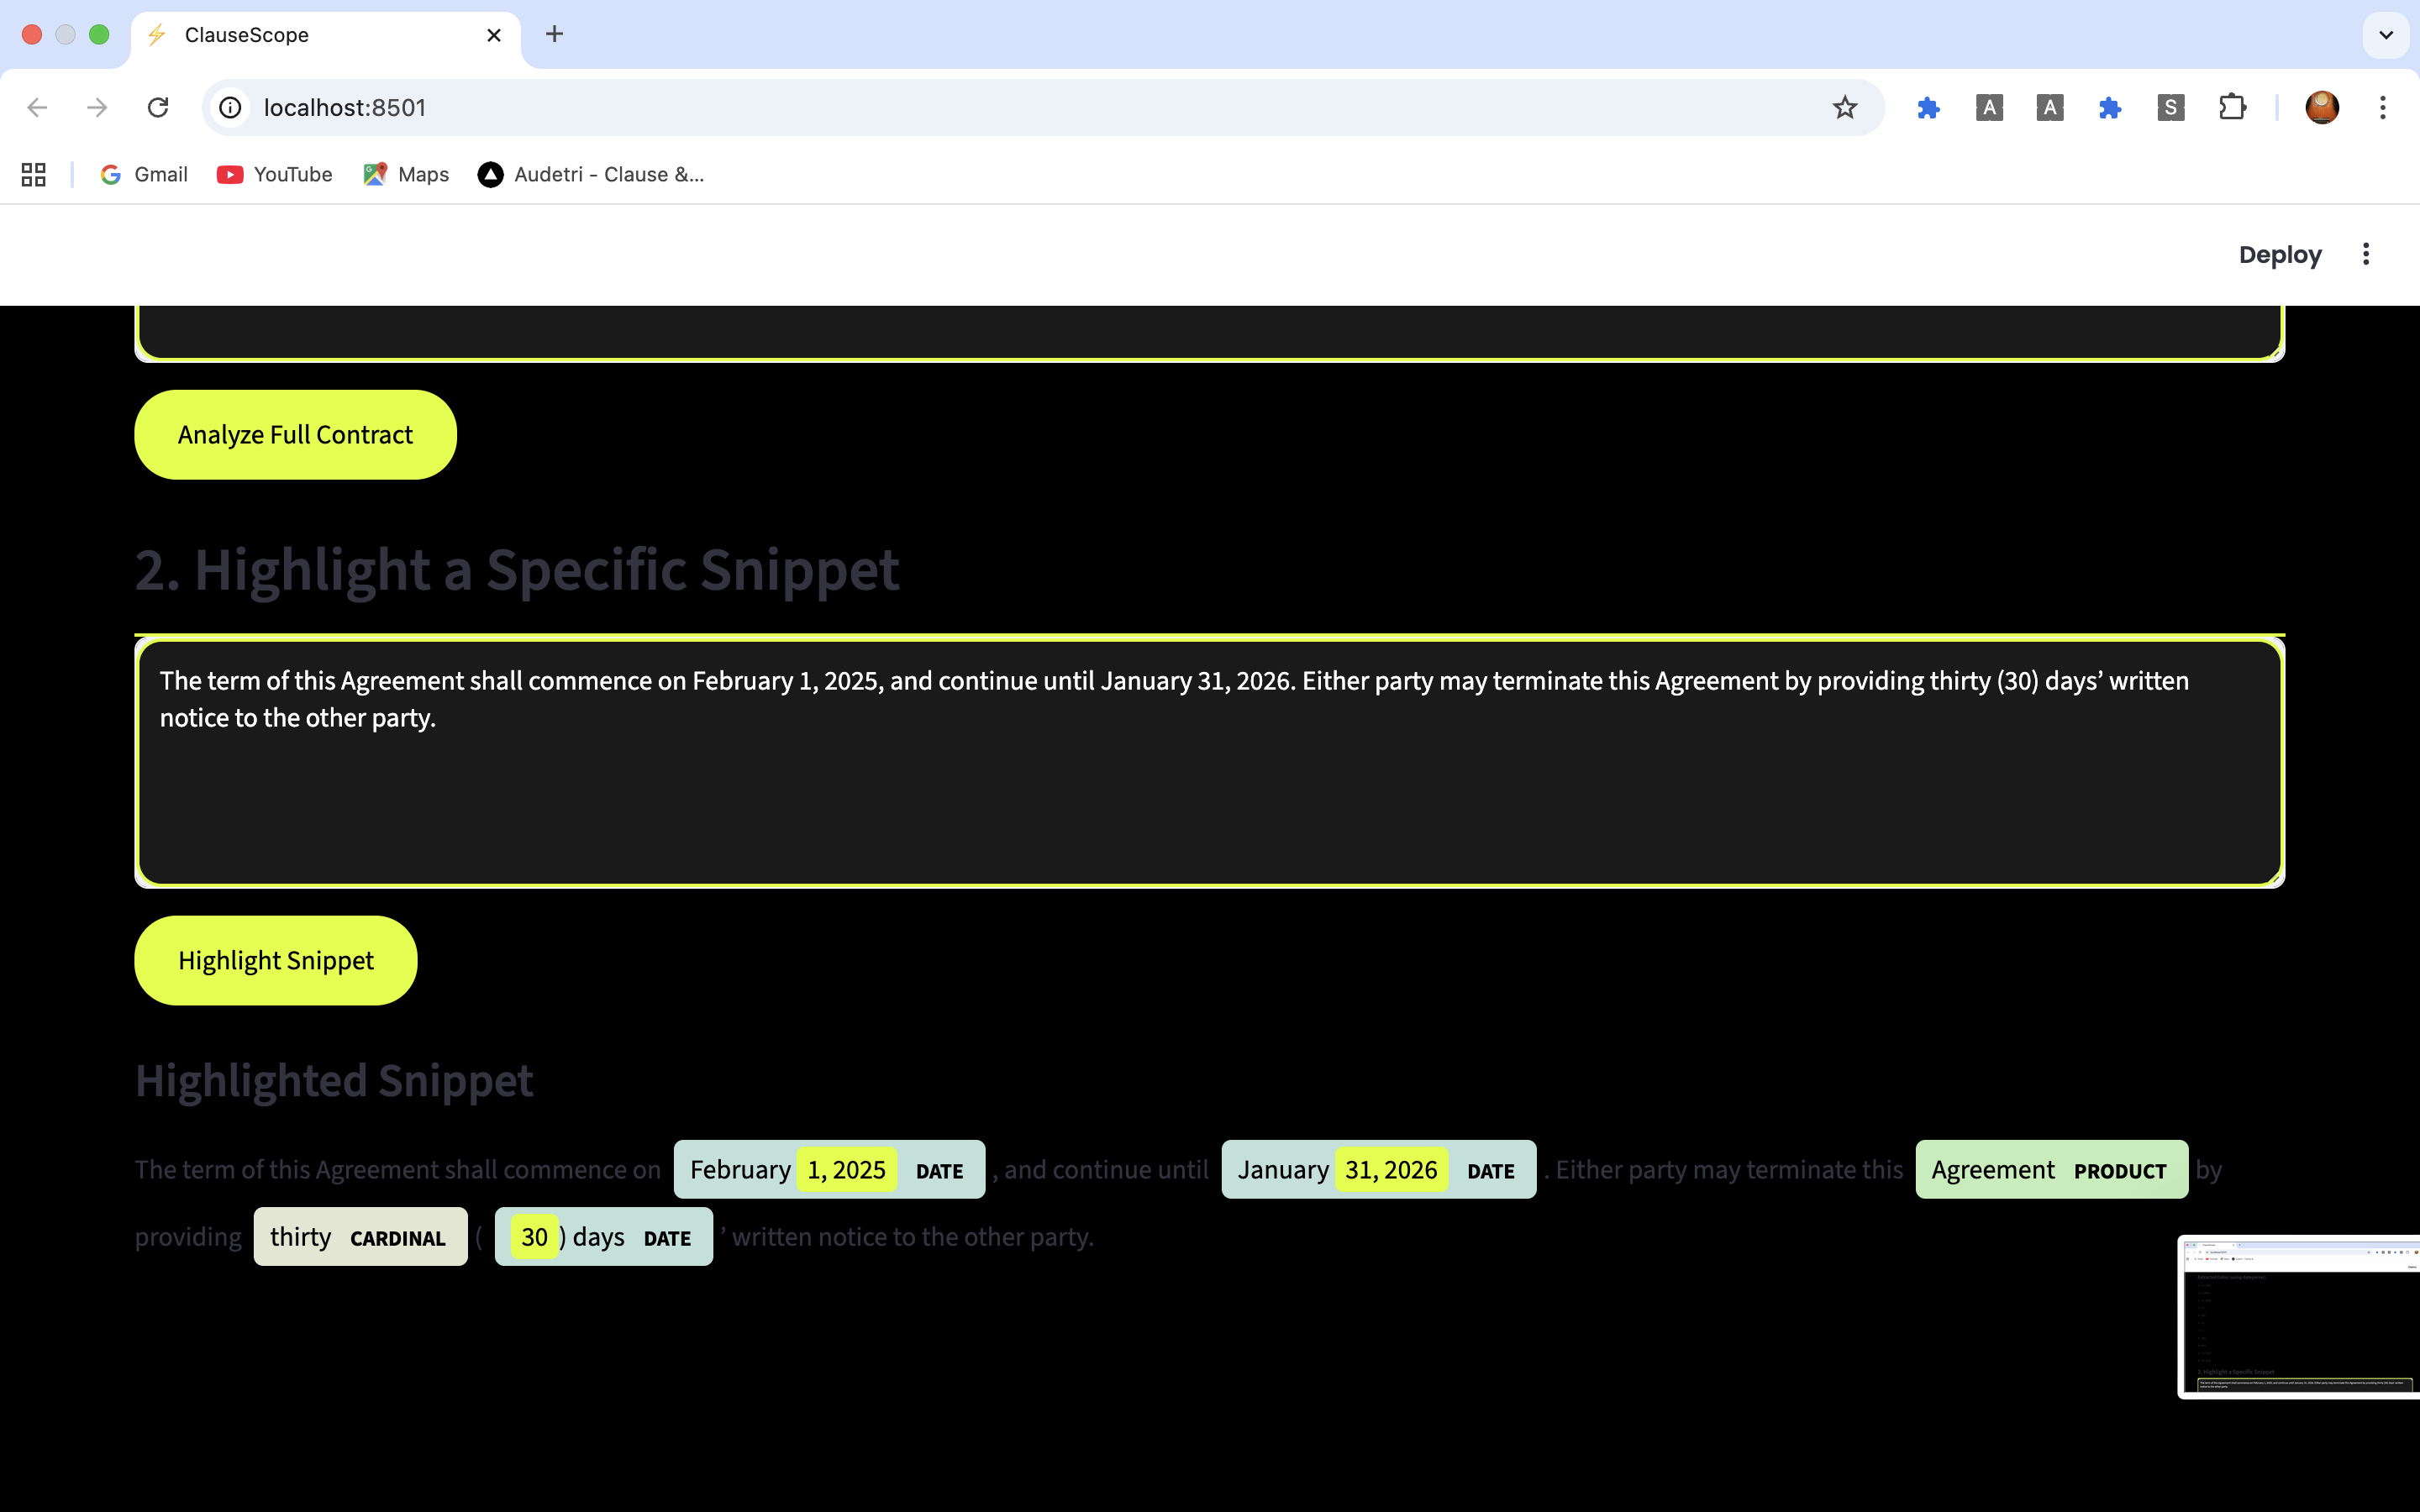The height and width of the screenshot is (1512, 2420).
Task: Open a new browser tab
Action: (555, 35)
